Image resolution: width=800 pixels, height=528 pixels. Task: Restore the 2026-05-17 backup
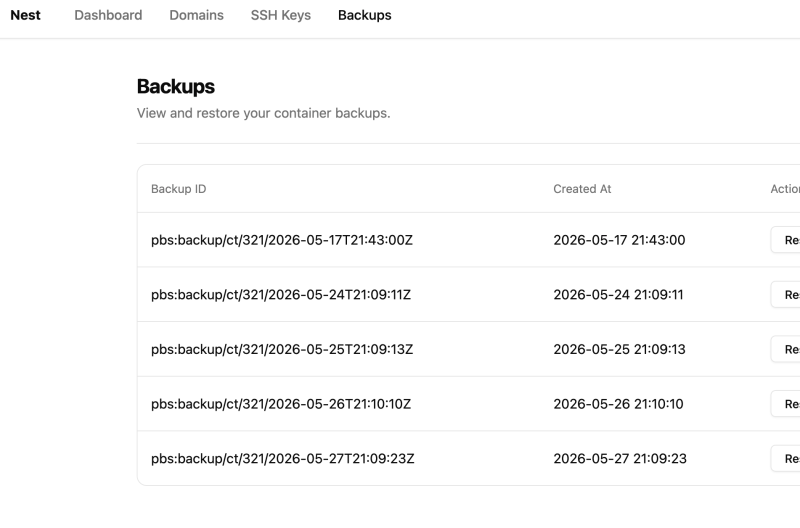point(786,240)
